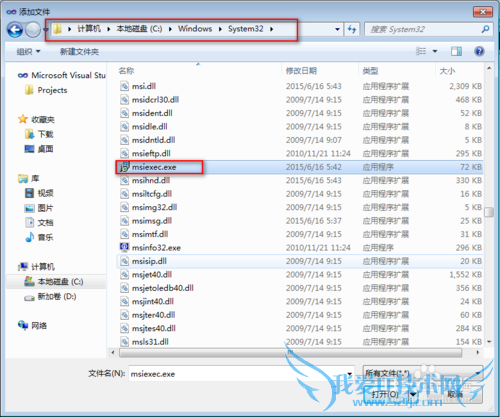Select the file msls31.dll
Screen dimensions: 500x417
pyautogui.click(x=300, y=341)
